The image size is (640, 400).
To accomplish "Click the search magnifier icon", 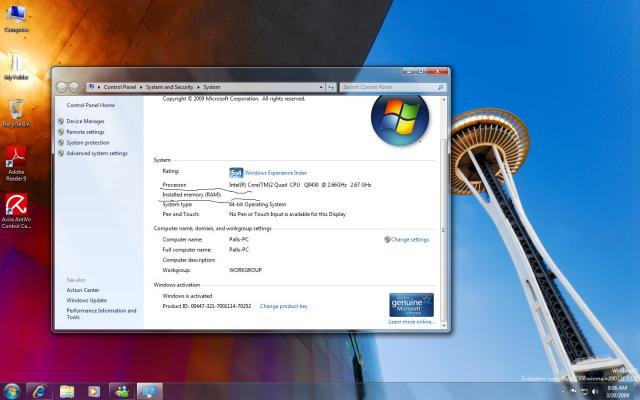I will tap(440, 87).
